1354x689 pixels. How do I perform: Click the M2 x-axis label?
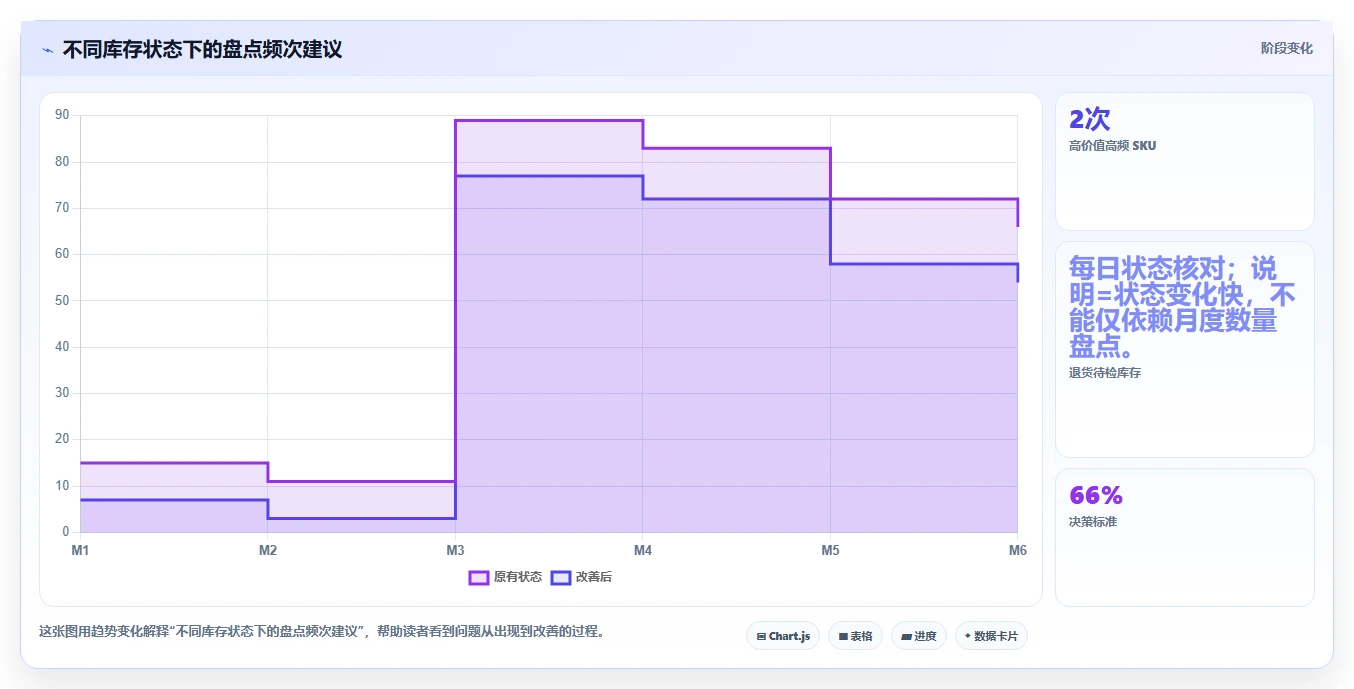tap(268, 550)
